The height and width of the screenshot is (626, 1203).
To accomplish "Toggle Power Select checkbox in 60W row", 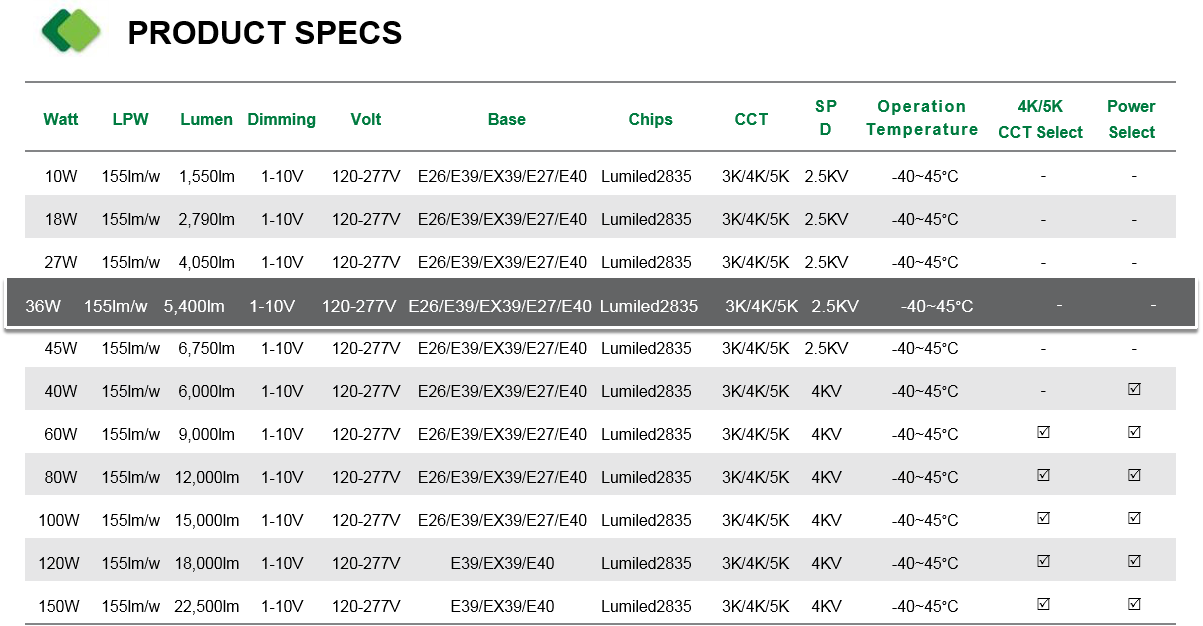I will click(x=1134, y=433).
